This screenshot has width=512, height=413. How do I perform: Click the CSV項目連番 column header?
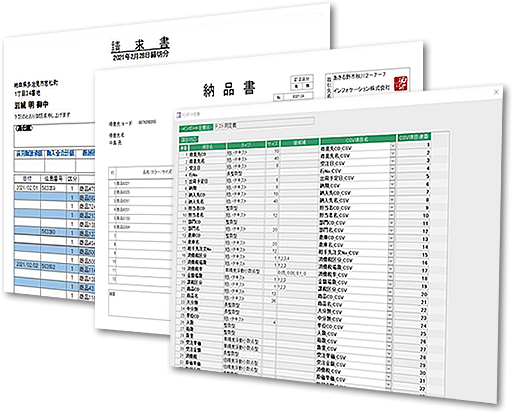tap(414, 137)
